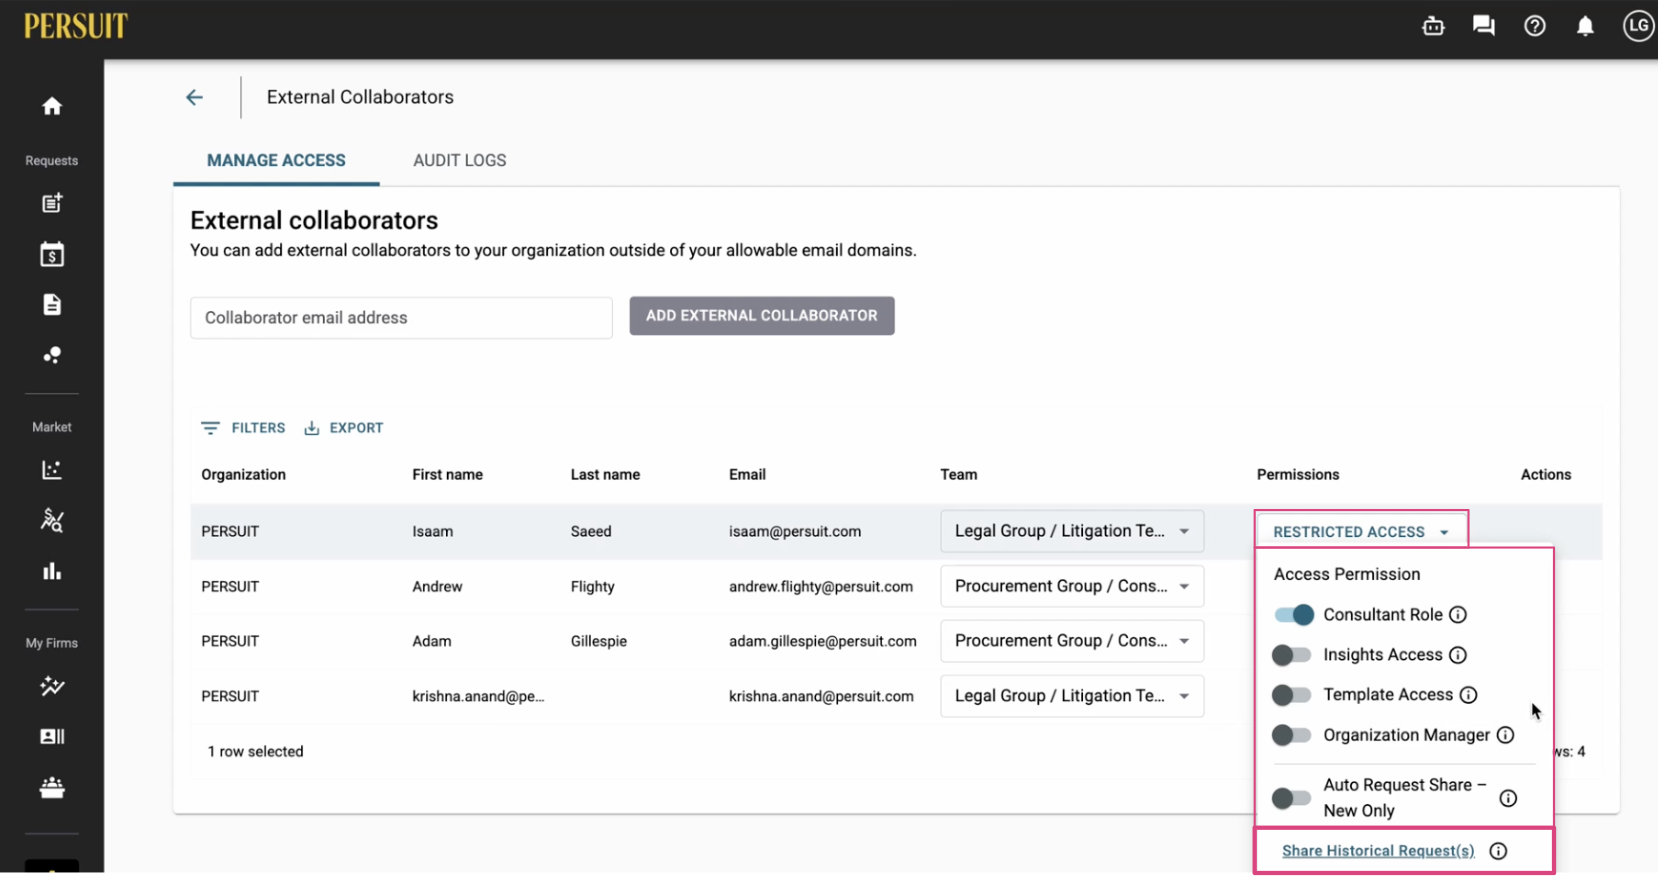The image size is (1658, 878).
Task: Enable the Organization Manager toggle
Action: click(1291, 735)
